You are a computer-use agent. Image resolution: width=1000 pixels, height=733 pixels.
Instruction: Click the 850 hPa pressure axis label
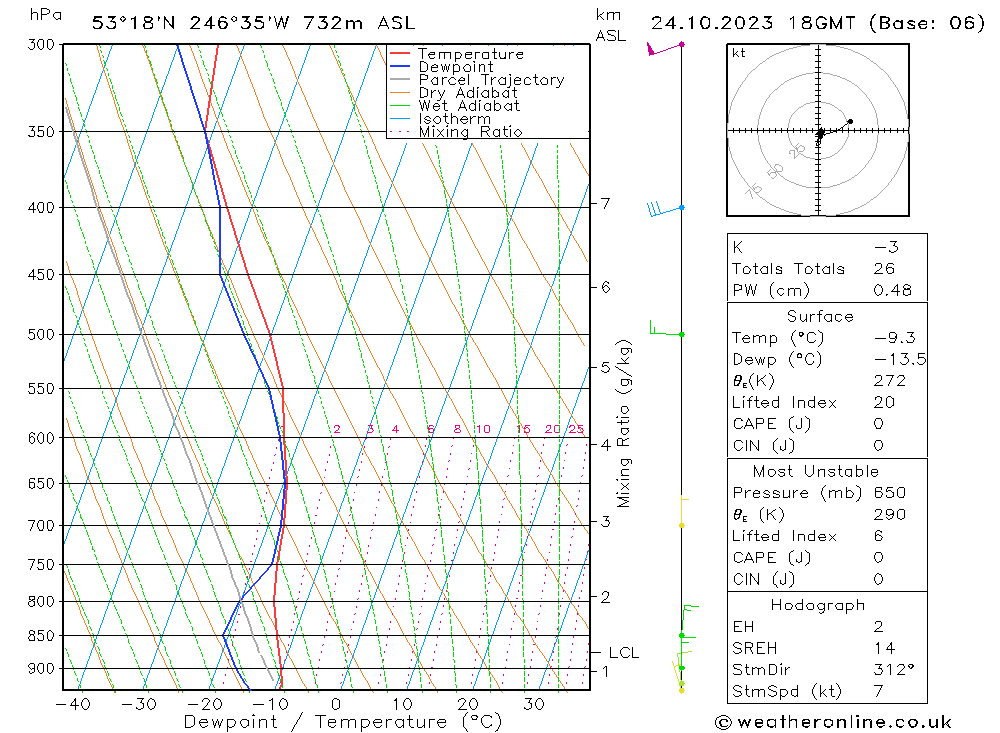coord(41,636)
